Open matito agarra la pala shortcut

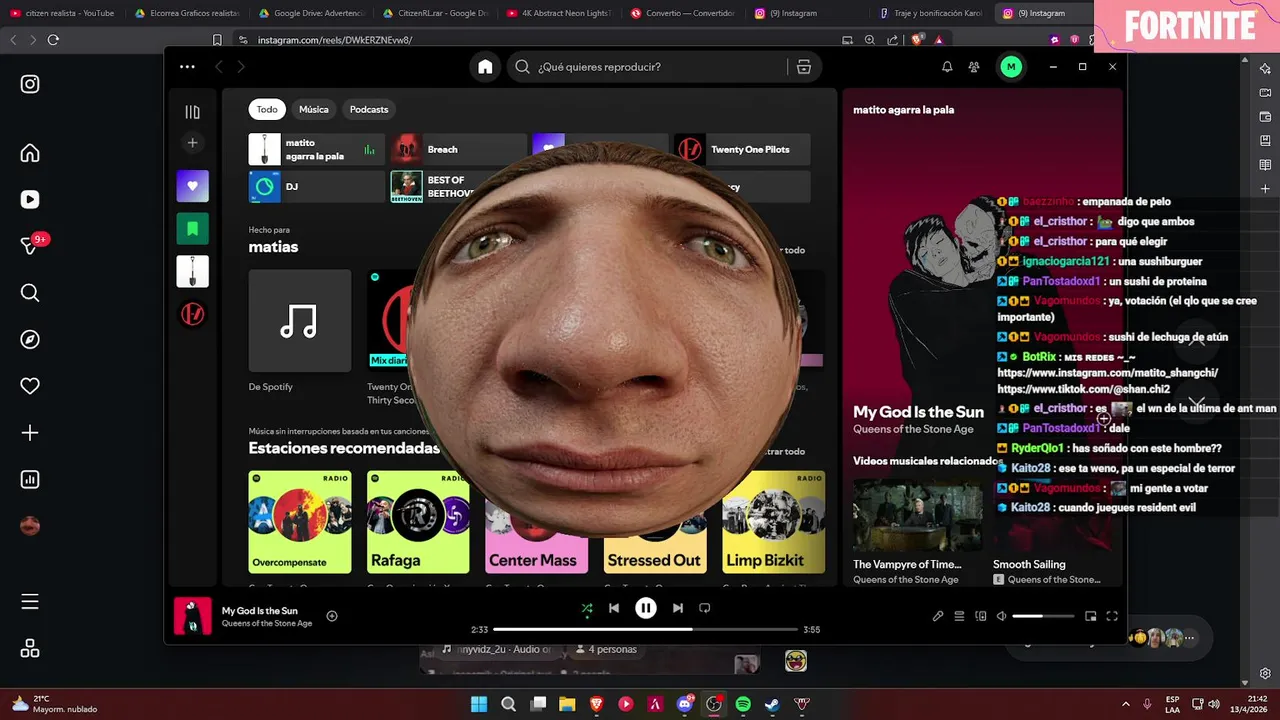(x=316, y=149)
